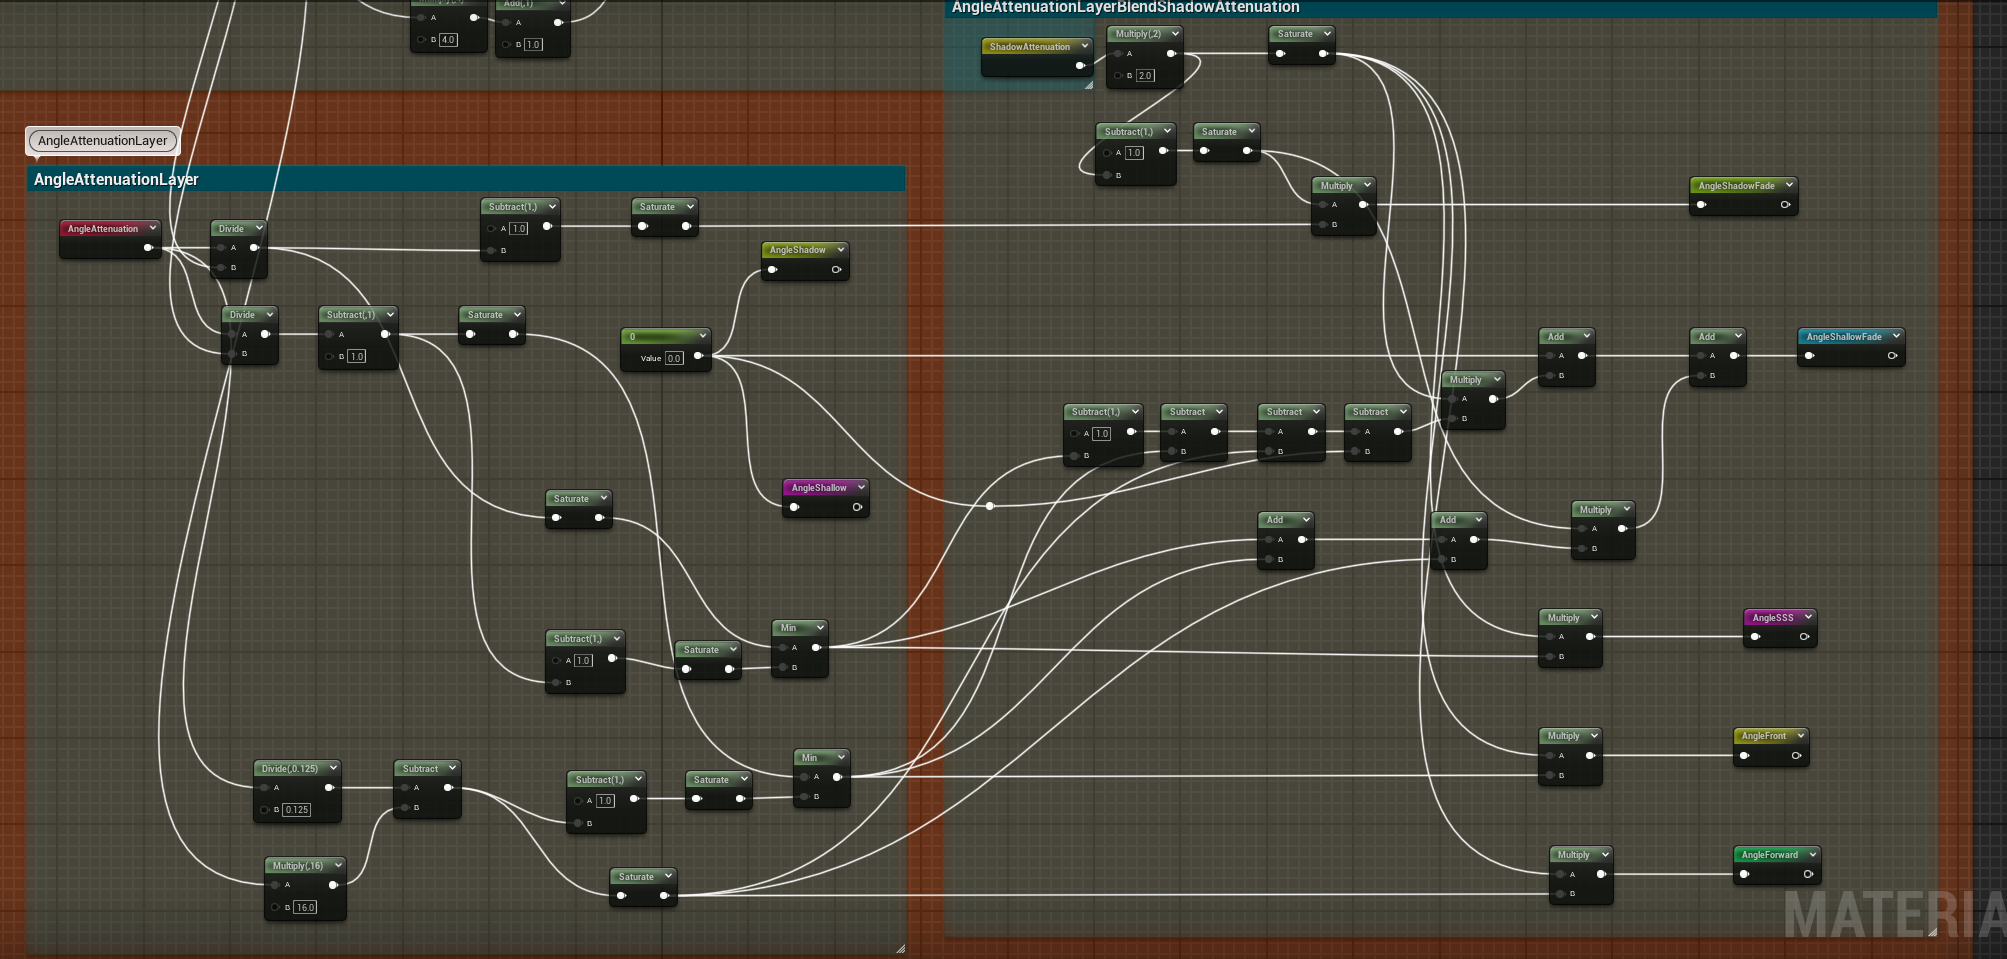Click the AngleAttenuation node output pin

point(148,248)
